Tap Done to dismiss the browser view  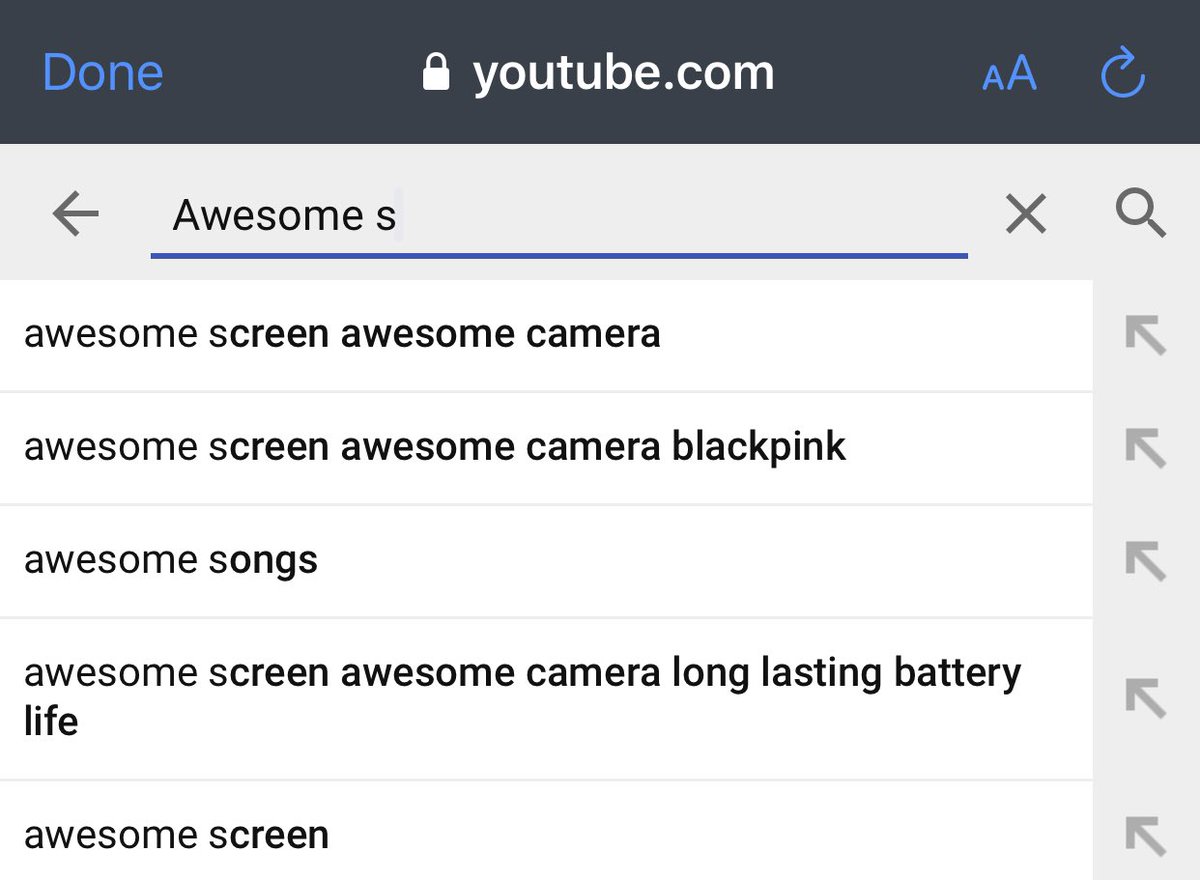tap(101, 71)
